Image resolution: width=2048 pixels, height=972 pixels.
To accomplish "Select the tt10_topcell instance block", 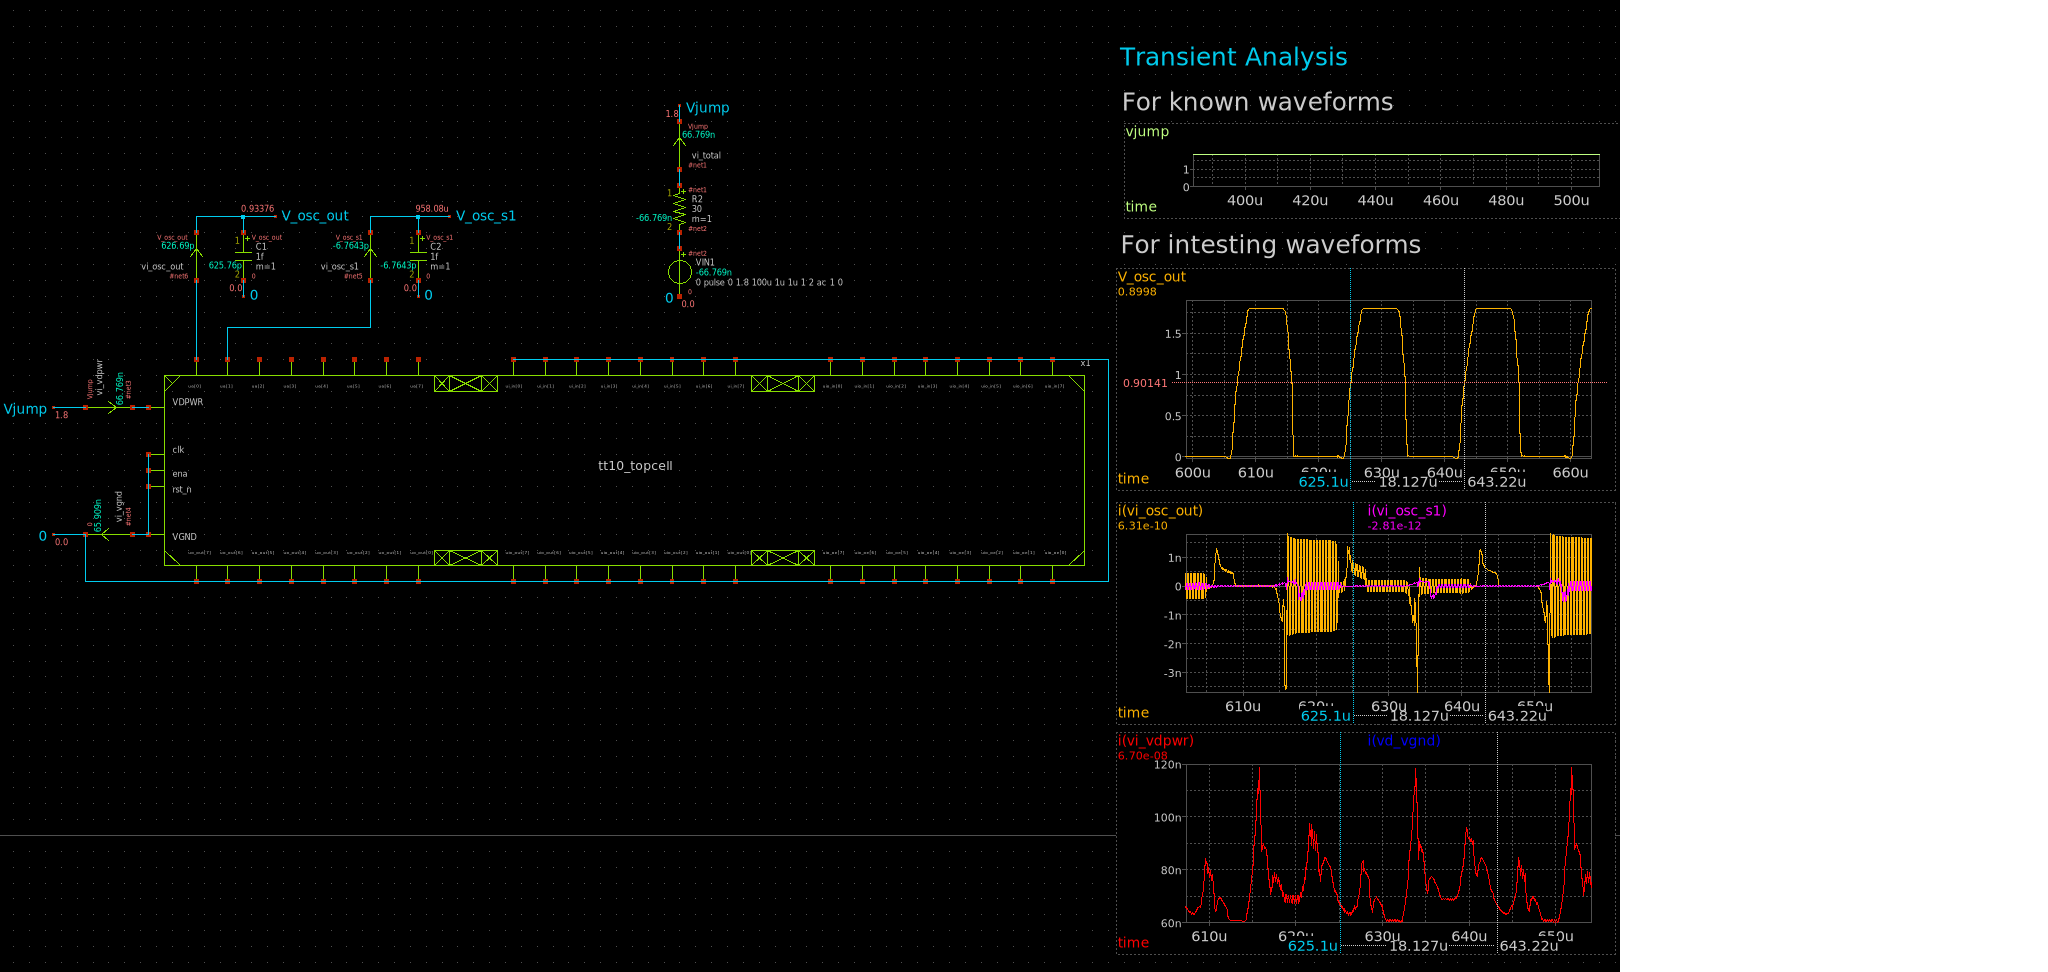I will click(x=635, y=465).
